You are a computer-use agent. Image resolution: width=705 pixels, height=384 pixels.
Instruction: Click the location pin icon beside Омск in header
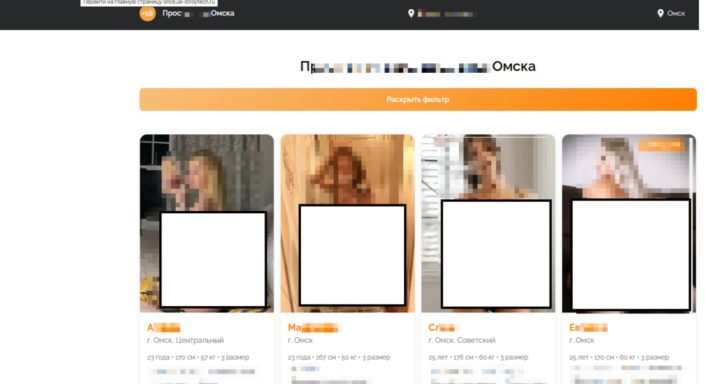pos(660,13)
